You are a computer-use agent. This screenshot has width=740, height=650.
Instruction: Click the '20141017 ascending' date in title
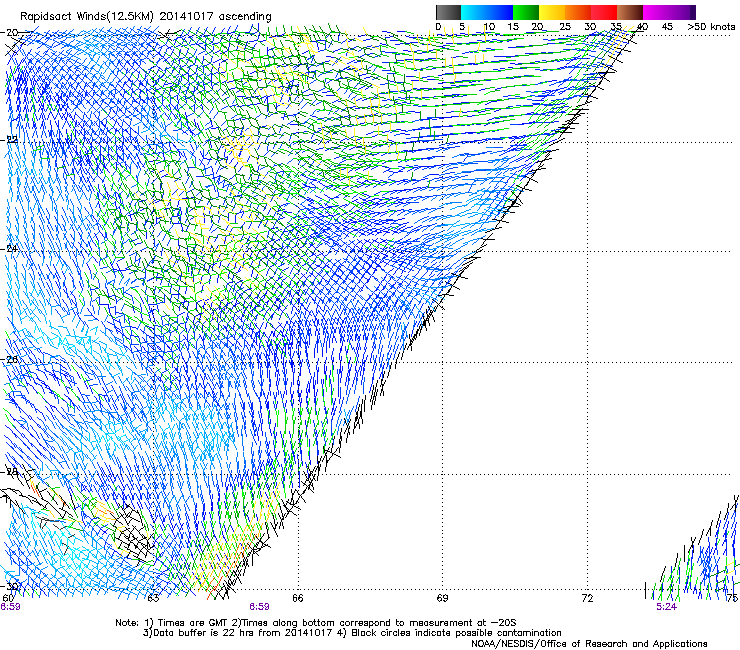tap(215, 17)
